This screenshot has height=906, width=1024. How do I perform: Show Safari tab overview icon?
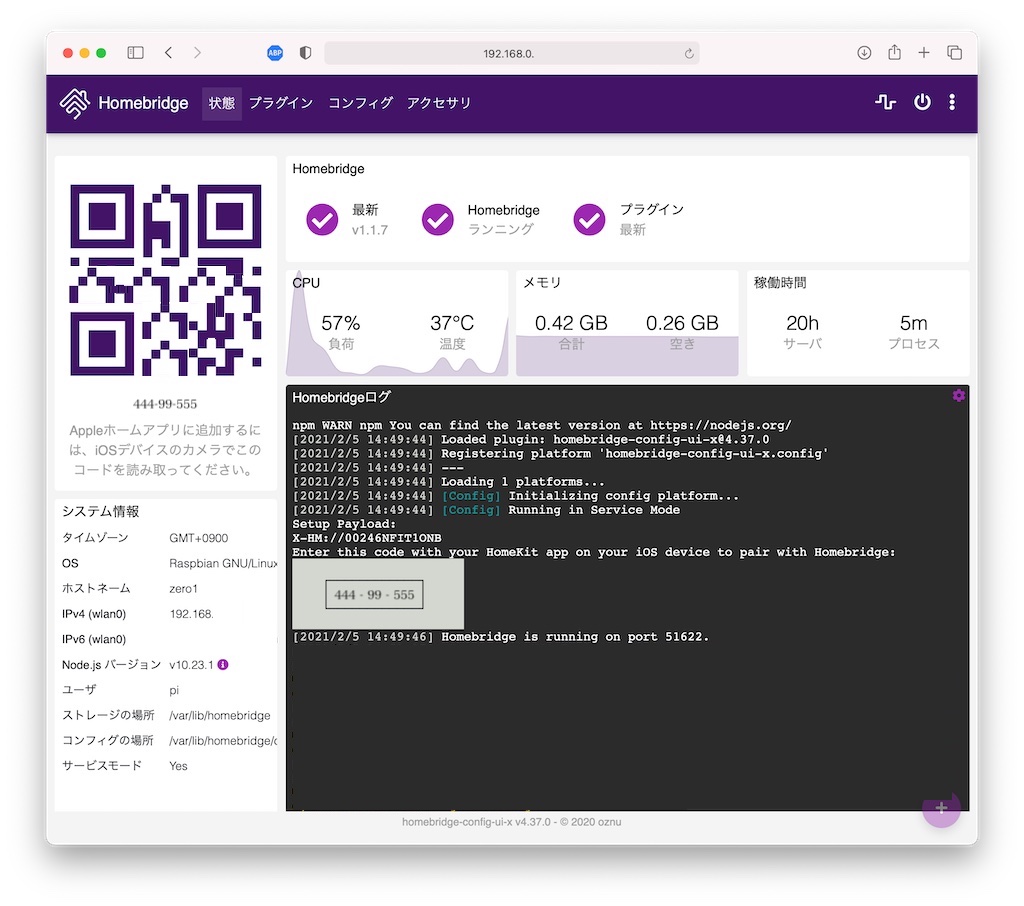[x=954, y=53]
